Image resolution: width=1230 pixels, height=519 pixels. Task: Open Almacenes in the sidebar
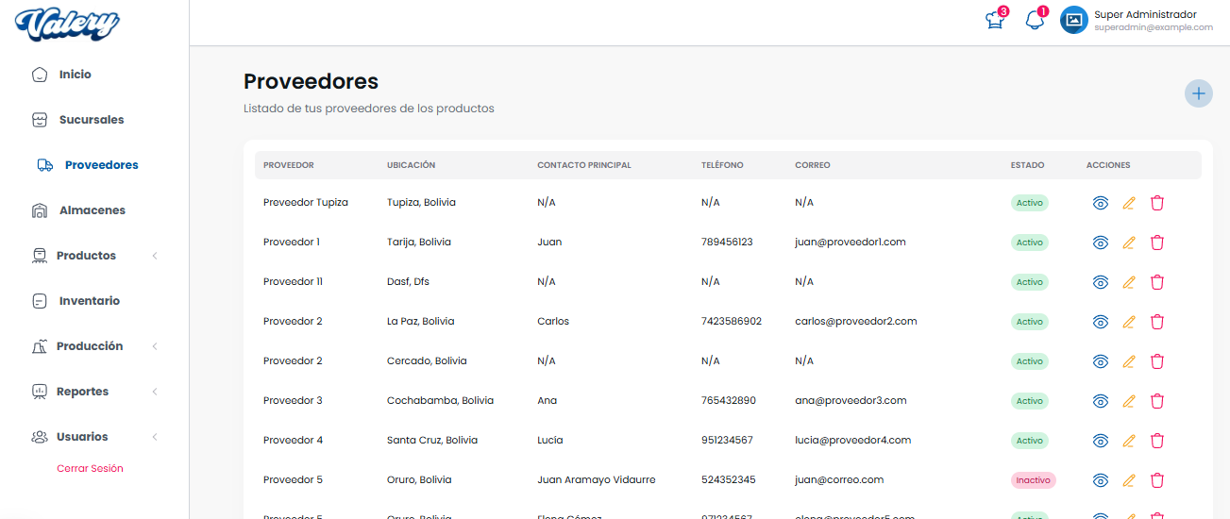[92, 210]
